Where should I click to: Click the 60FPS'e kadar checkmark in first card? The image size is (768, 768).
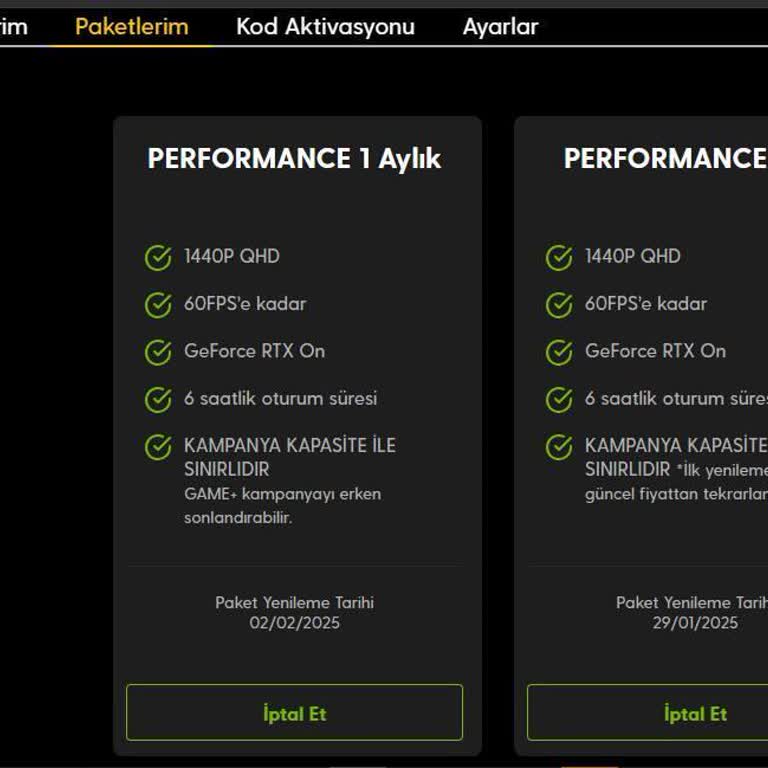pyautogui.click(x=158, y=305)
